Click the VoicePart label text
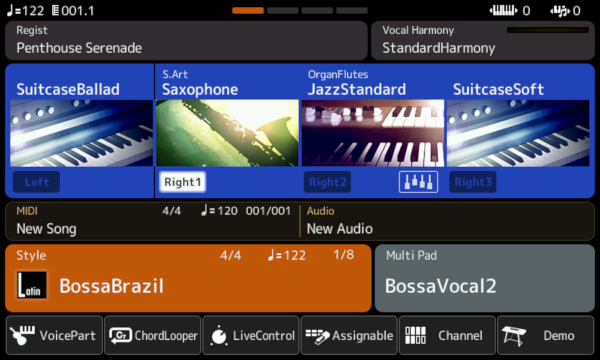Screen dimensions: 600x360 coord(67,336)
